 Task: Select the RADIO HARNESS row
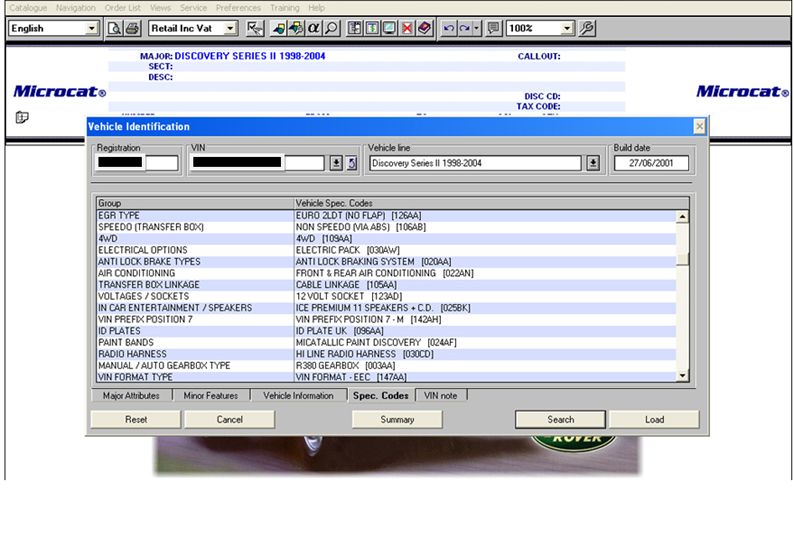coord(386,354)
